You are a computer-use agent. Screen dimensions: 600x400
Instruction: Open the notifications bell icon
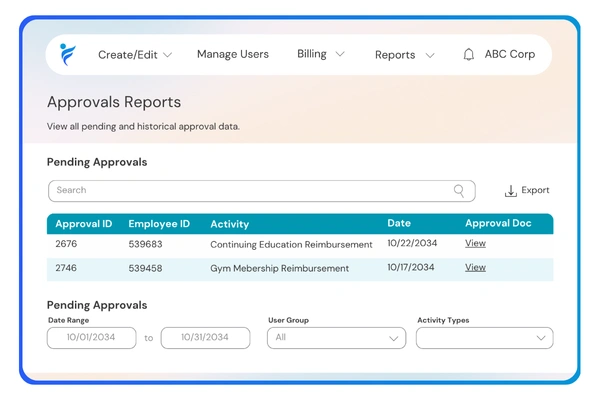(468, 54)
